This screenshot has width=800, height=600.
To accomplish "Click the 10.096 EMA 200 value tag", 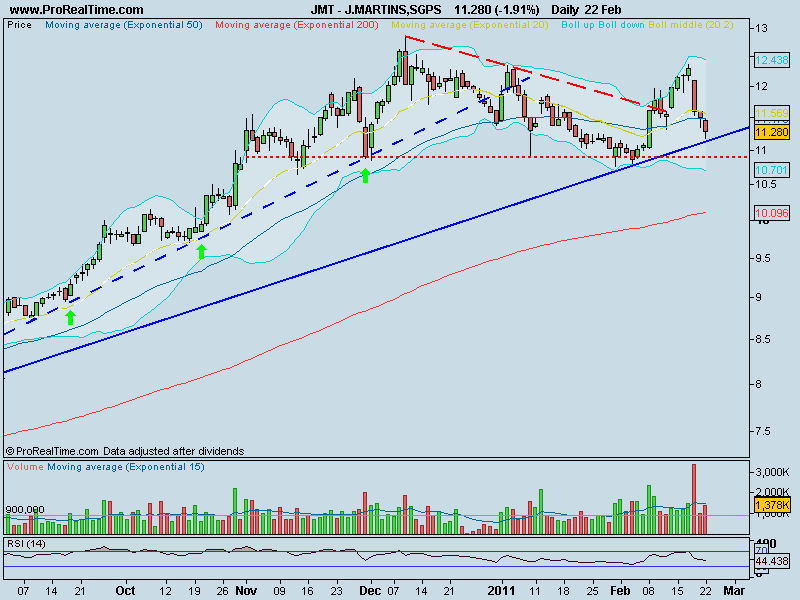I will [771, 213].
